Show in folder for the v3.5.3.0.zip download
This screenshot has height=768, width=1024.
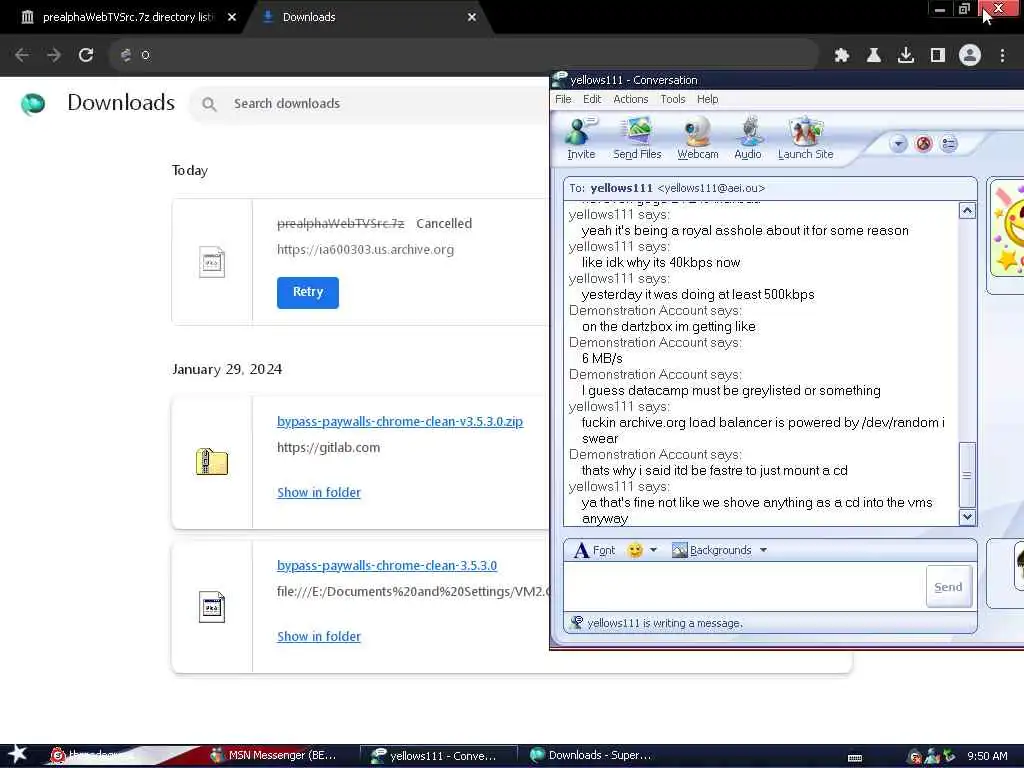(x=319, y=492)
